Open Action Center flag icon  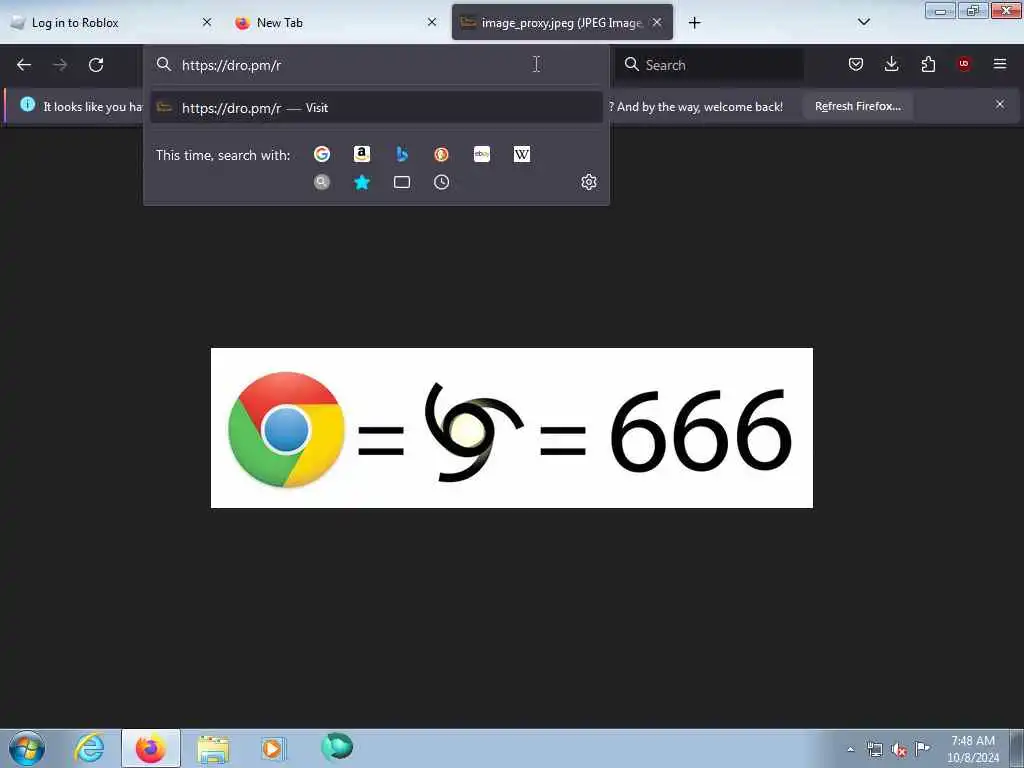pyautogui.click(x=923, y=749)
